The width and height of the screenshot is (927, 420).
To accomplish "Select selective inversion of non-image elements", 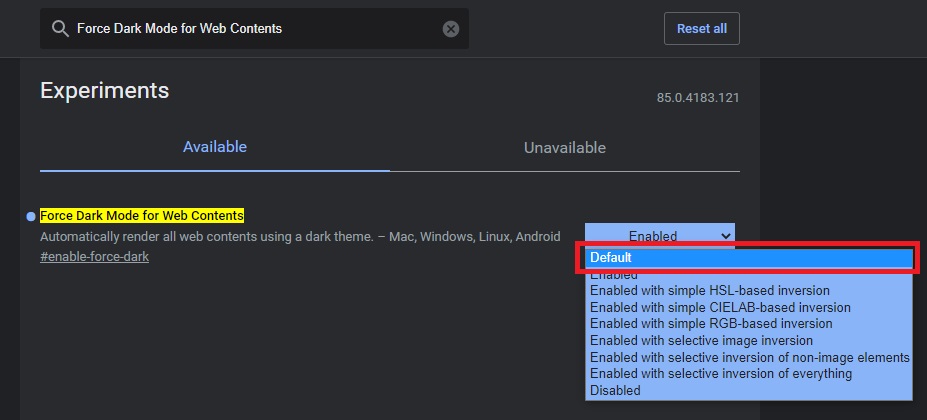I will pyautogui.click(x=749, y=357).
